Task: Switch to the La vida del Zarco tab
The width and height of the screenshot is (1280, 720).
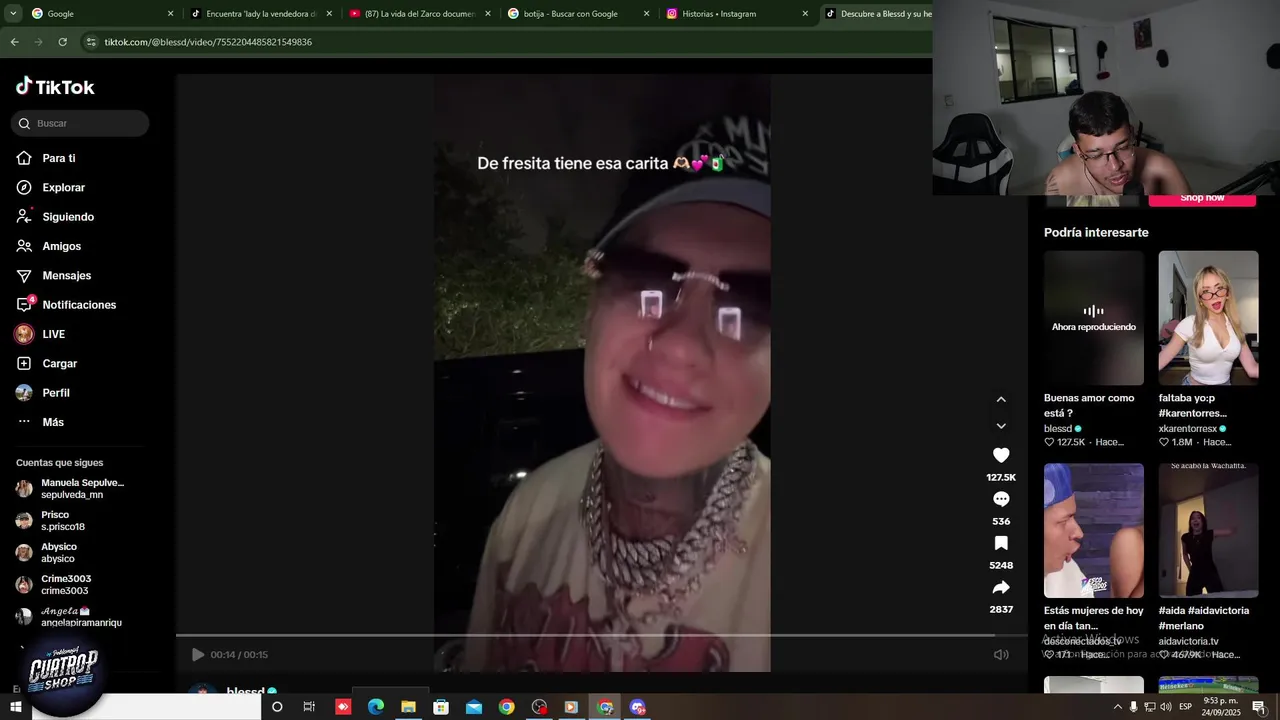Action: tap(420, 14)
